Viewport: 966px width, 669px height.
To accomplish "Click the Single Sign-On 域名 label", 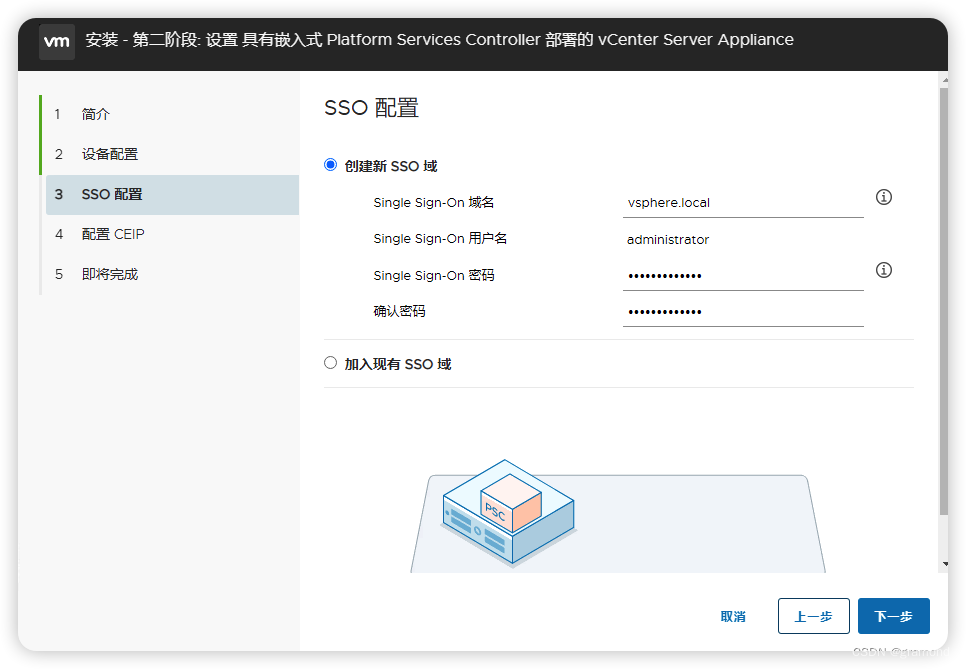I will tap(434, 203).
